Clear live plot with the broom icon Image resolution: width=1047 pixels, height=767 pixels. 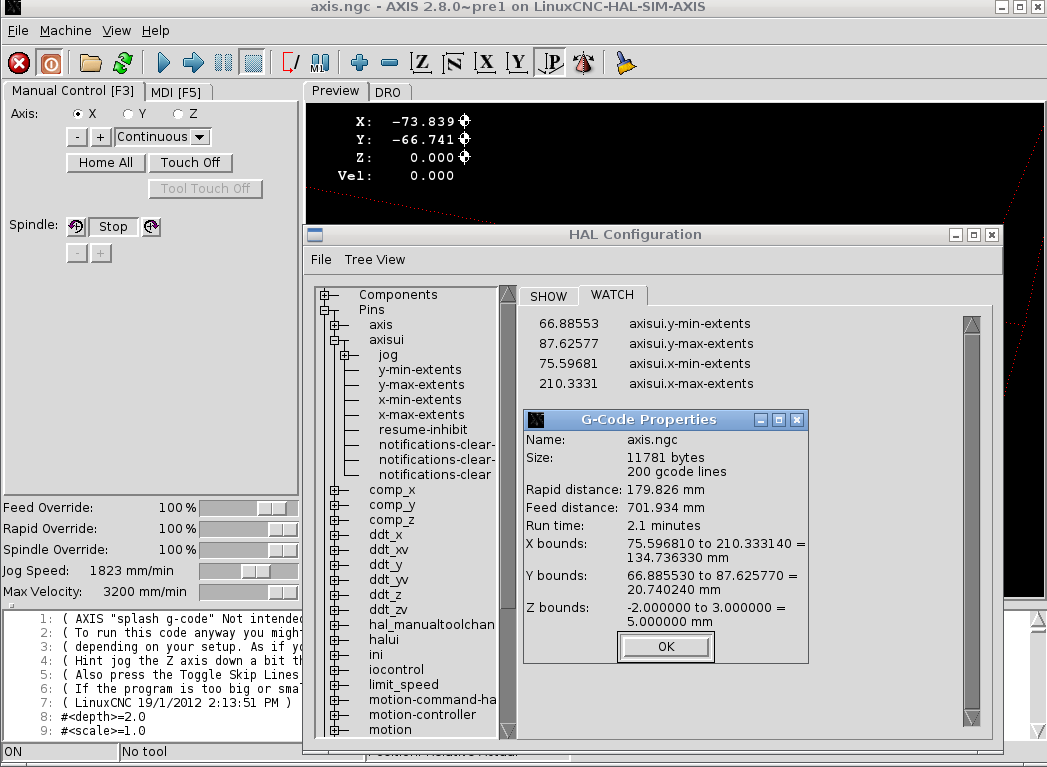[625, 63]
